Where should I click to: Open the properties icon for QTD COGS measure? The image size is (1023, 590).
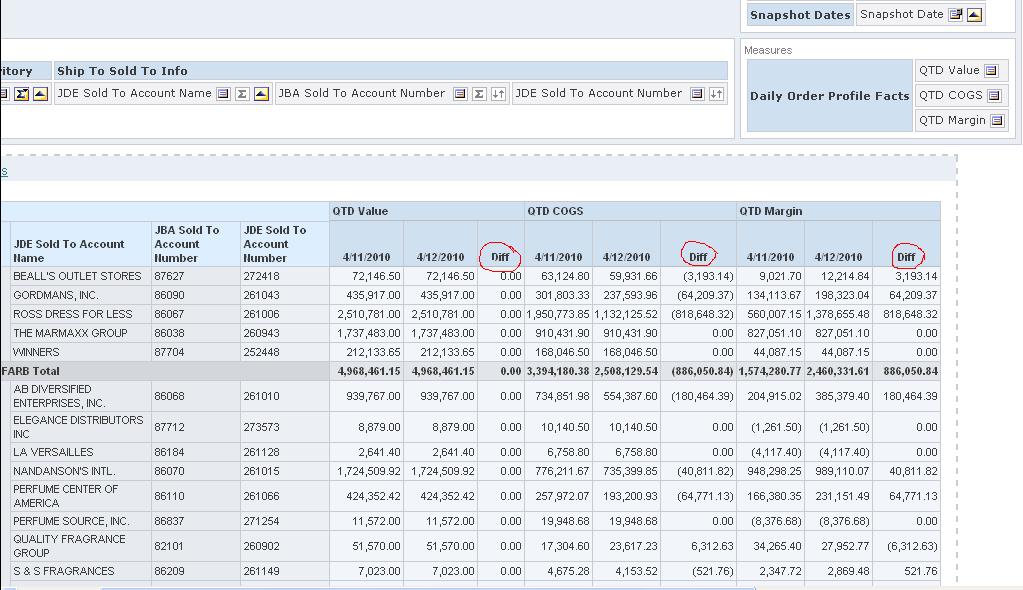(x=994, y=96)
